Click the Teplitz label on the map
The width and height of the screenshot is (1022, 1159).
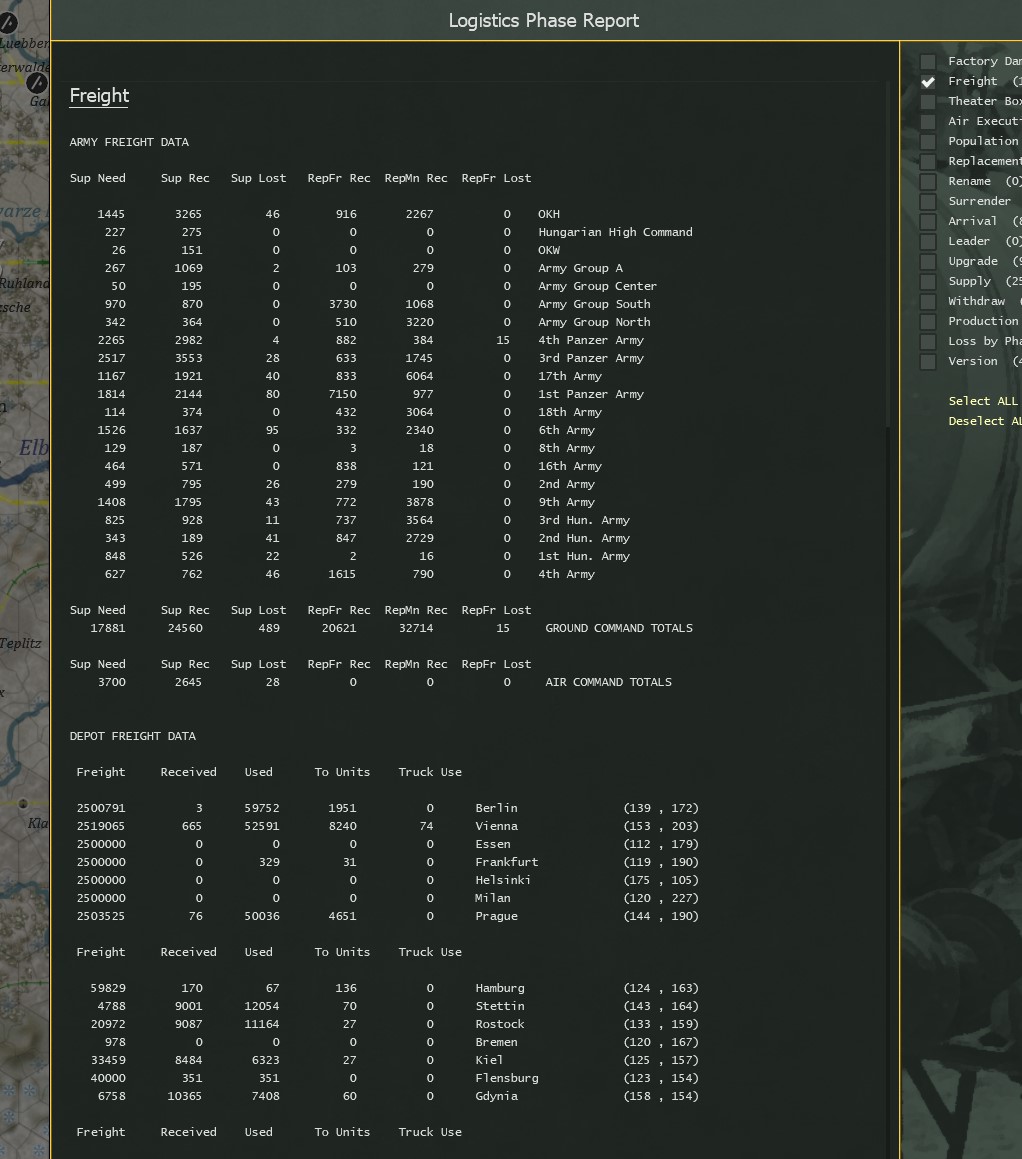pos(21,643)
